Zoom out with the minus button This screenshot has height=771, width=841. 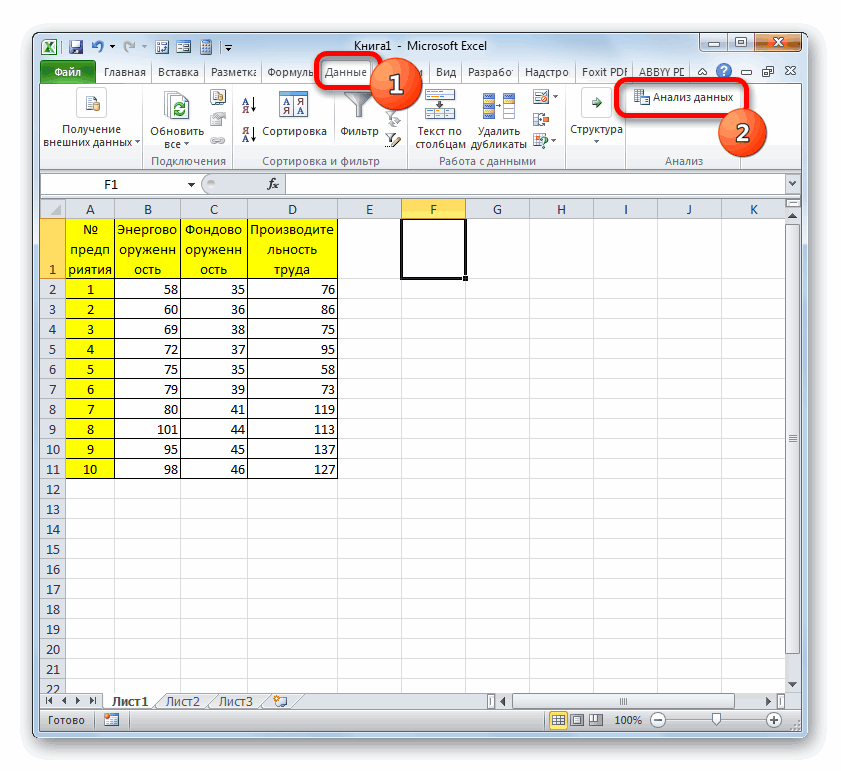click(658, 720)
